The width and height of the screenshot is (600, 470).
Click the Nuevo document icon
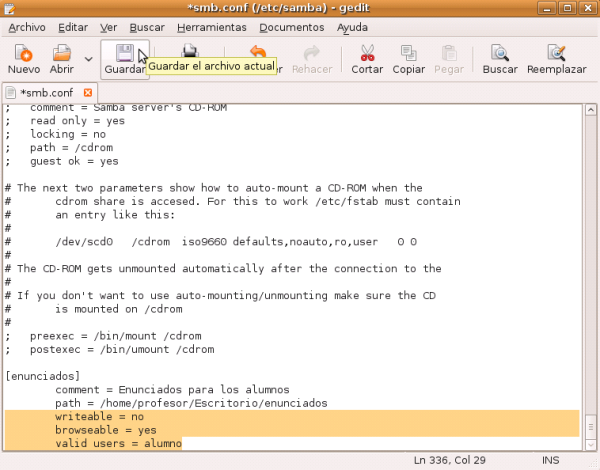(24, 58)
